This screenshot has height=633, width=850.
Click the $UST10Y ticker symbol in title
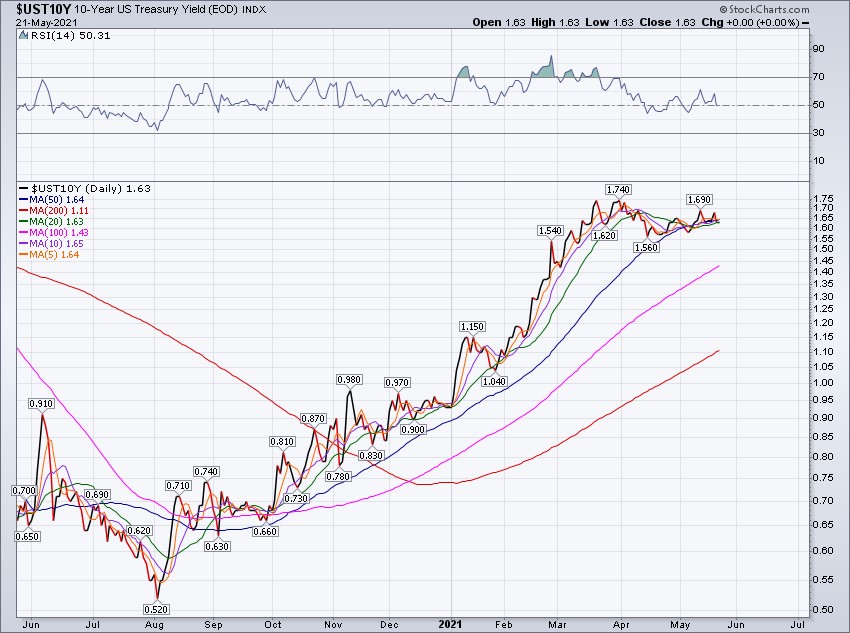click(x=28, y=7)
